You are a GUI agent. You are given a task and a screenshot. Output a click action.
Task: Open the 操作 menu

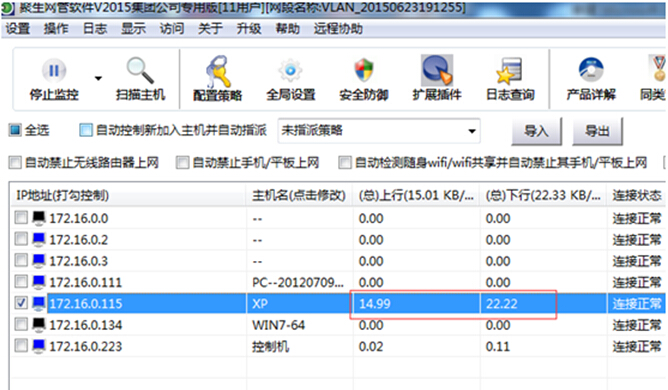click(x=56, y=29)
